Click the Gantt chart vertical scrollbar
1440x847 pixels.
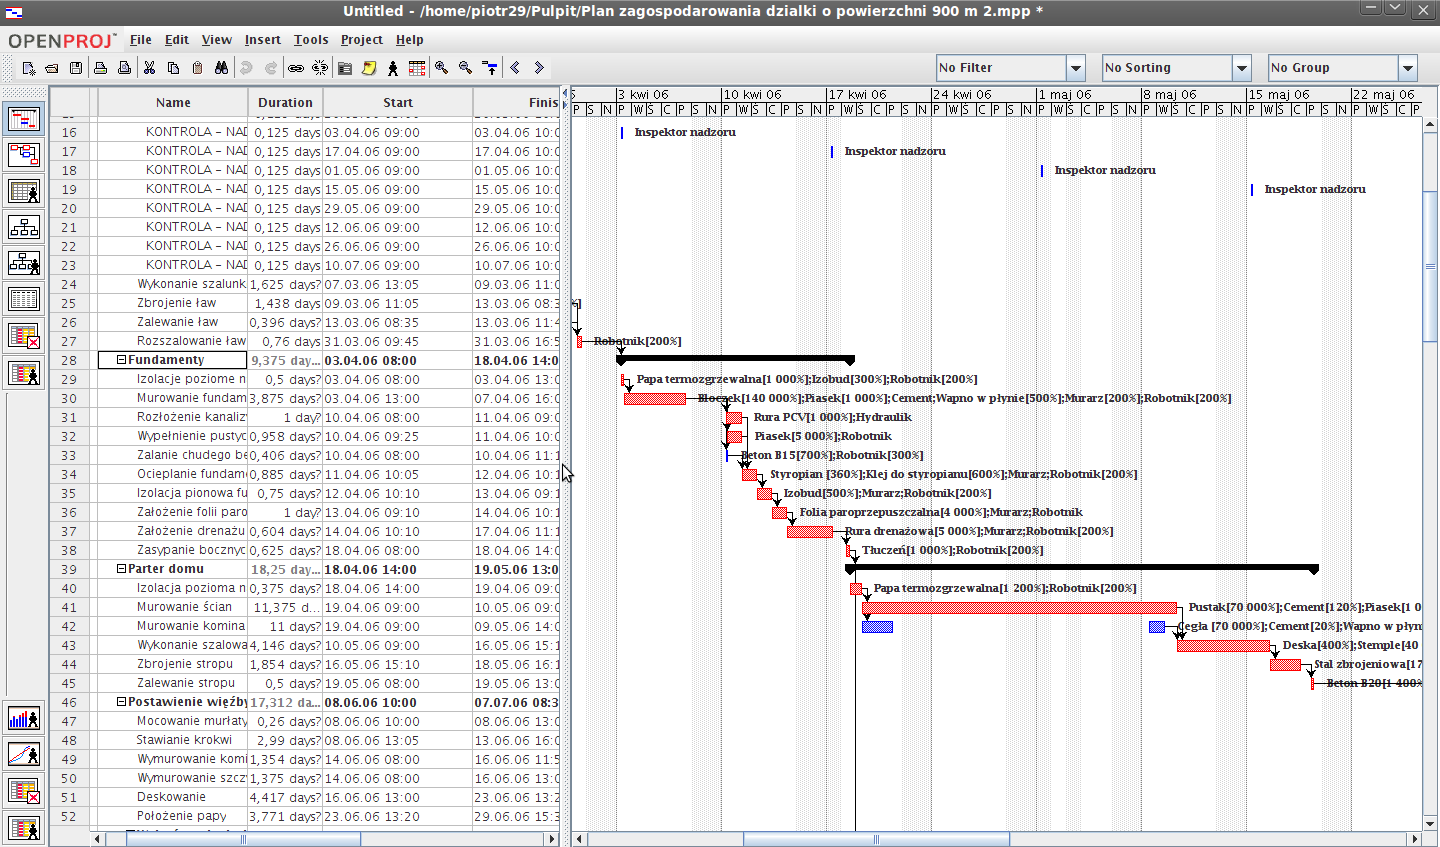[x=1430, y=266]
